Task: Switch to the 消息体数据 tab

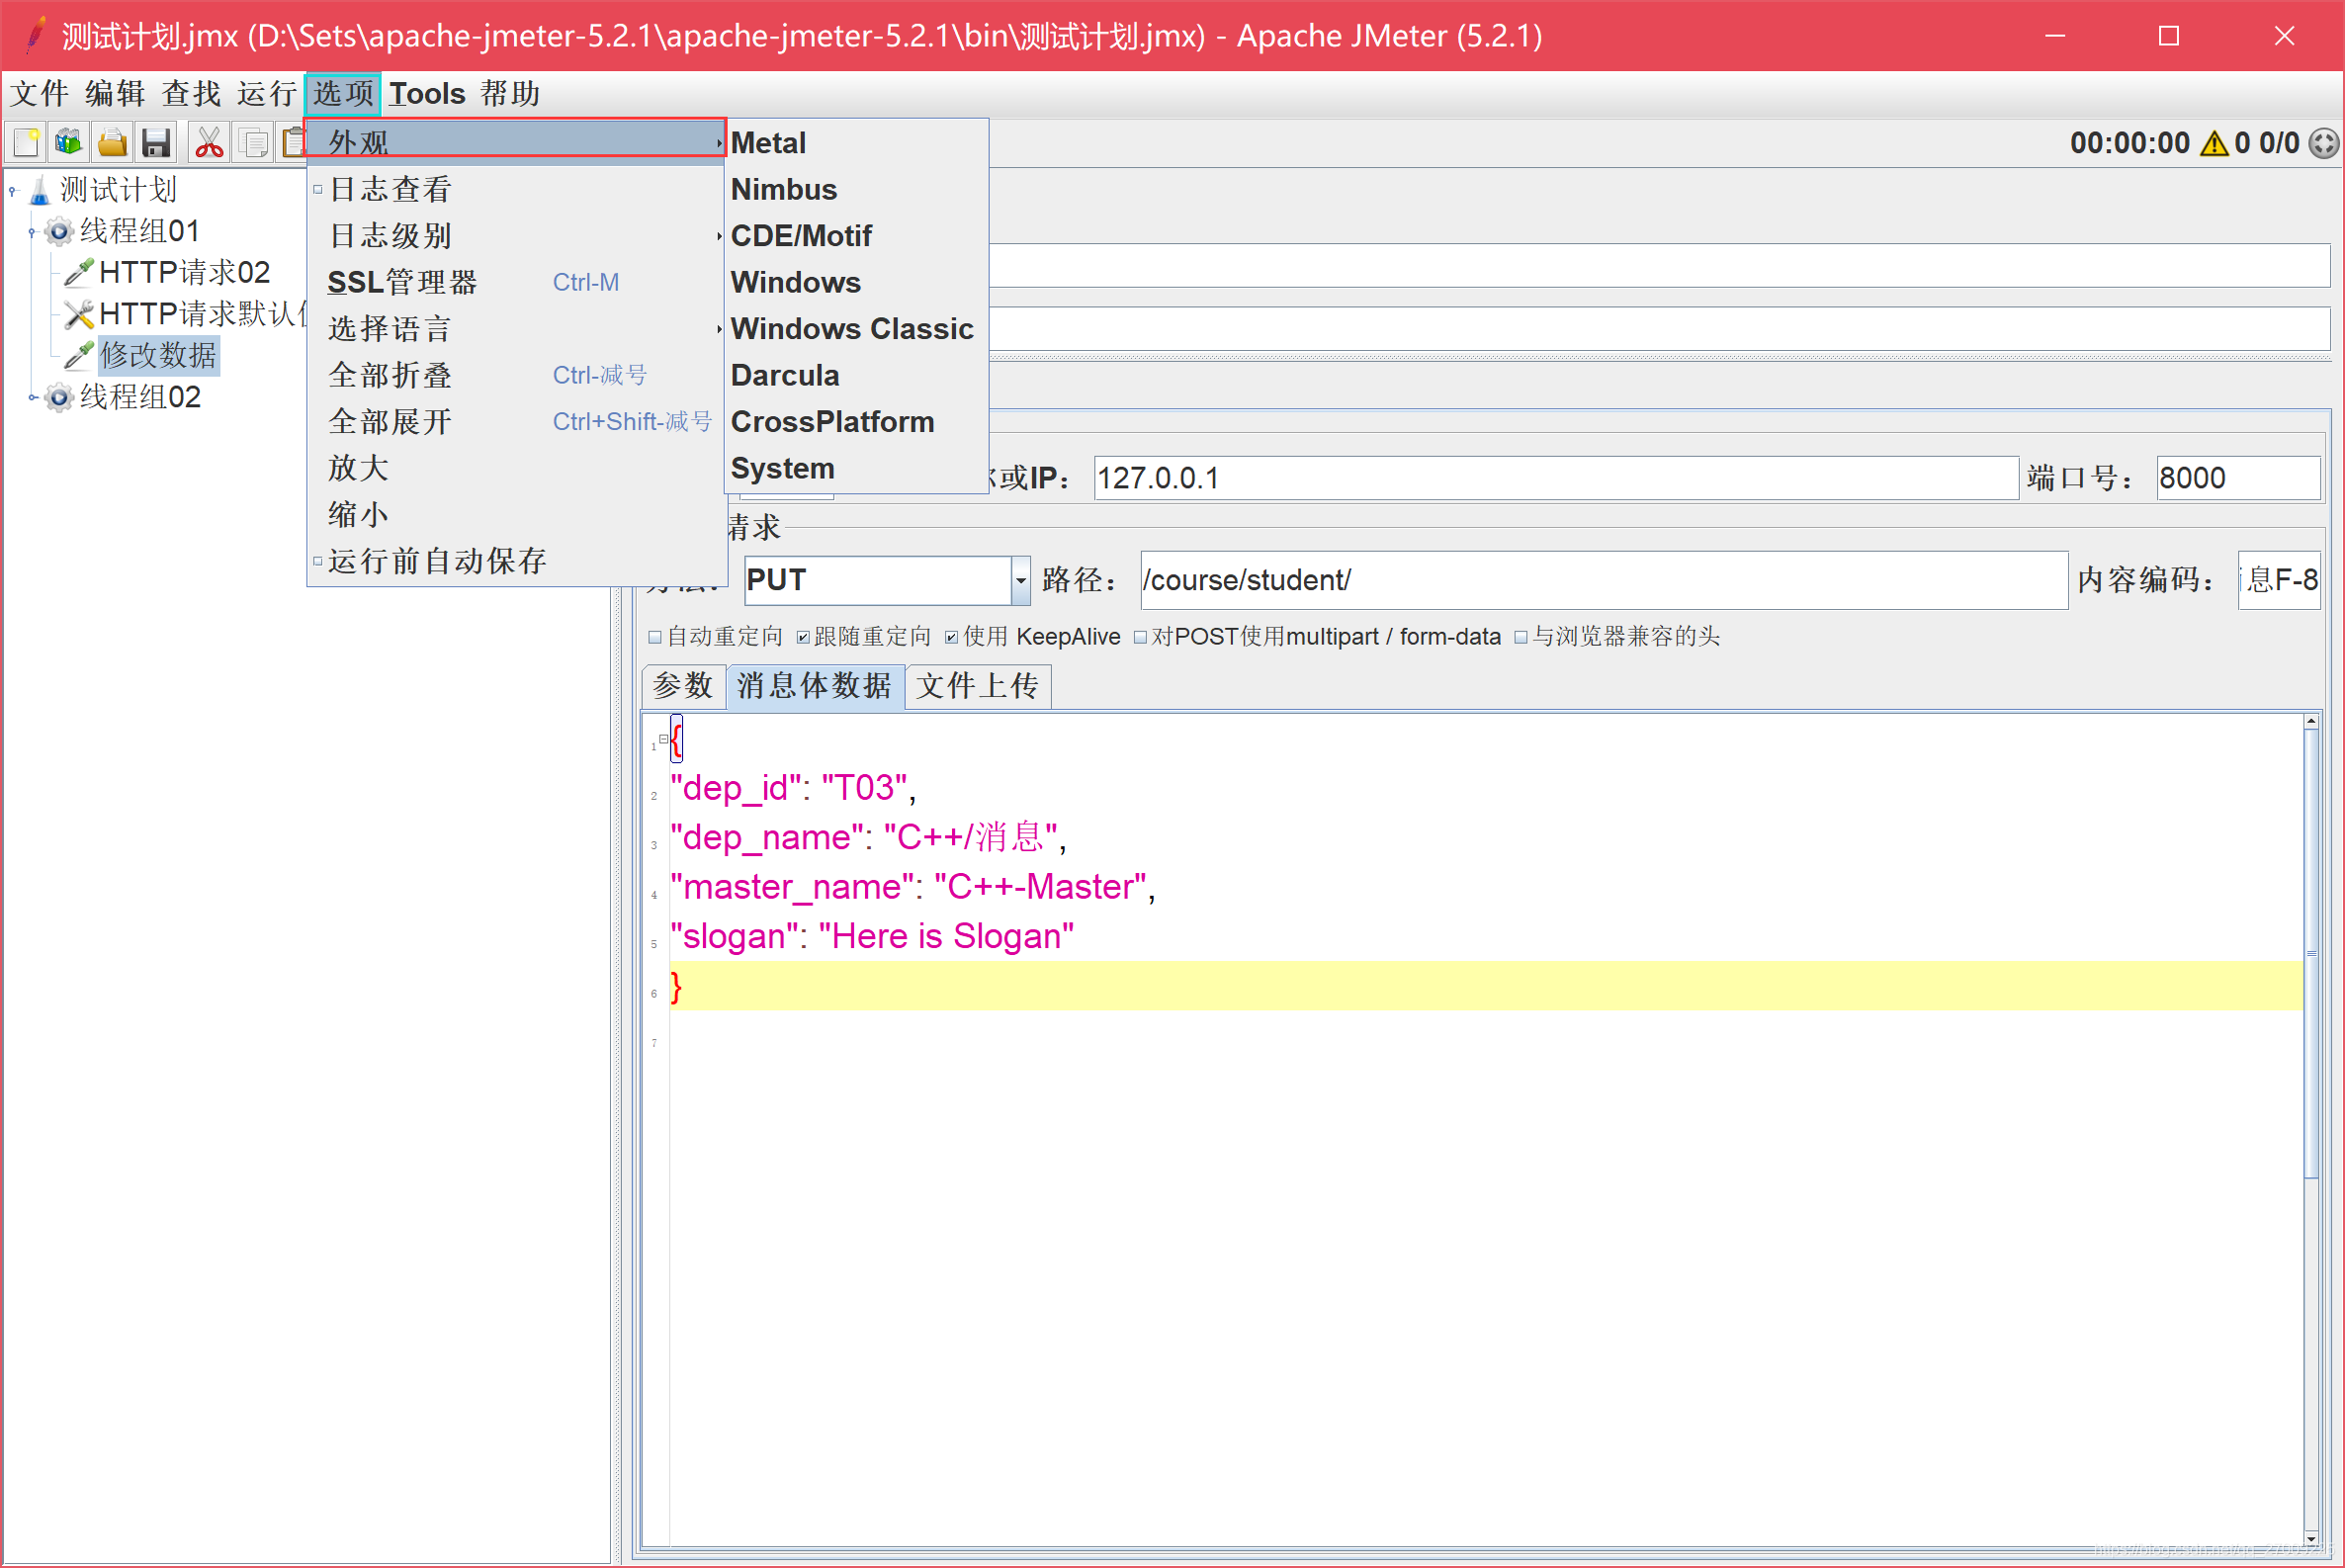Action: coord(815,686)
